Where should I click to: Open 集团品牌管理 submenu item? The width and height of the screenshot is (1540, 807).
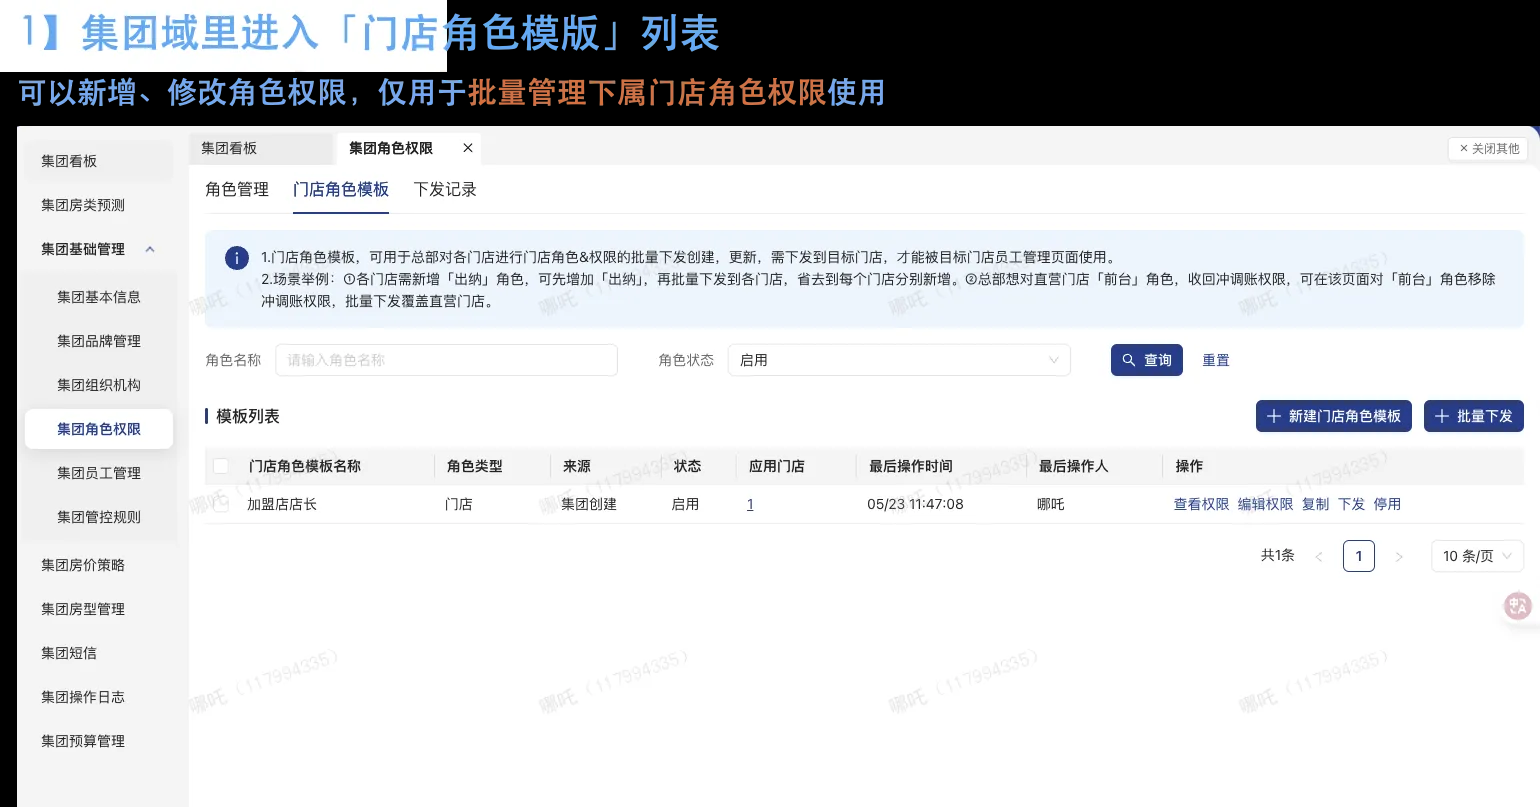(99, 341)
